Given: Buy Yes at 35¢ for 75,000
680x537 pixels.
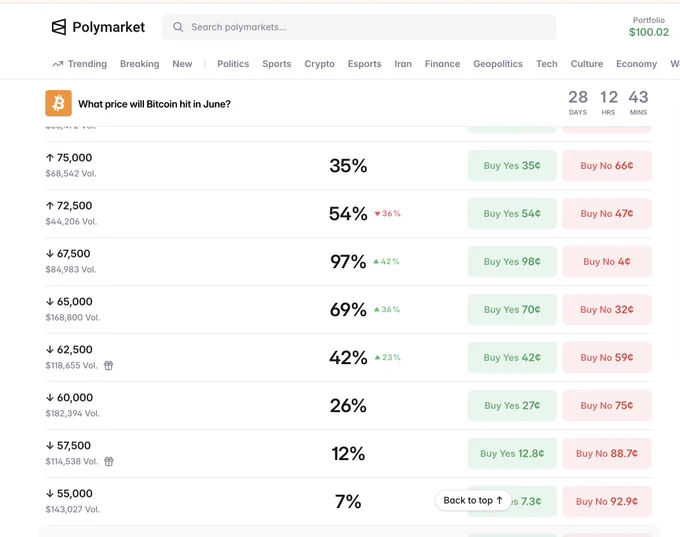Looking at the screenshot, I should pos(512,166).
